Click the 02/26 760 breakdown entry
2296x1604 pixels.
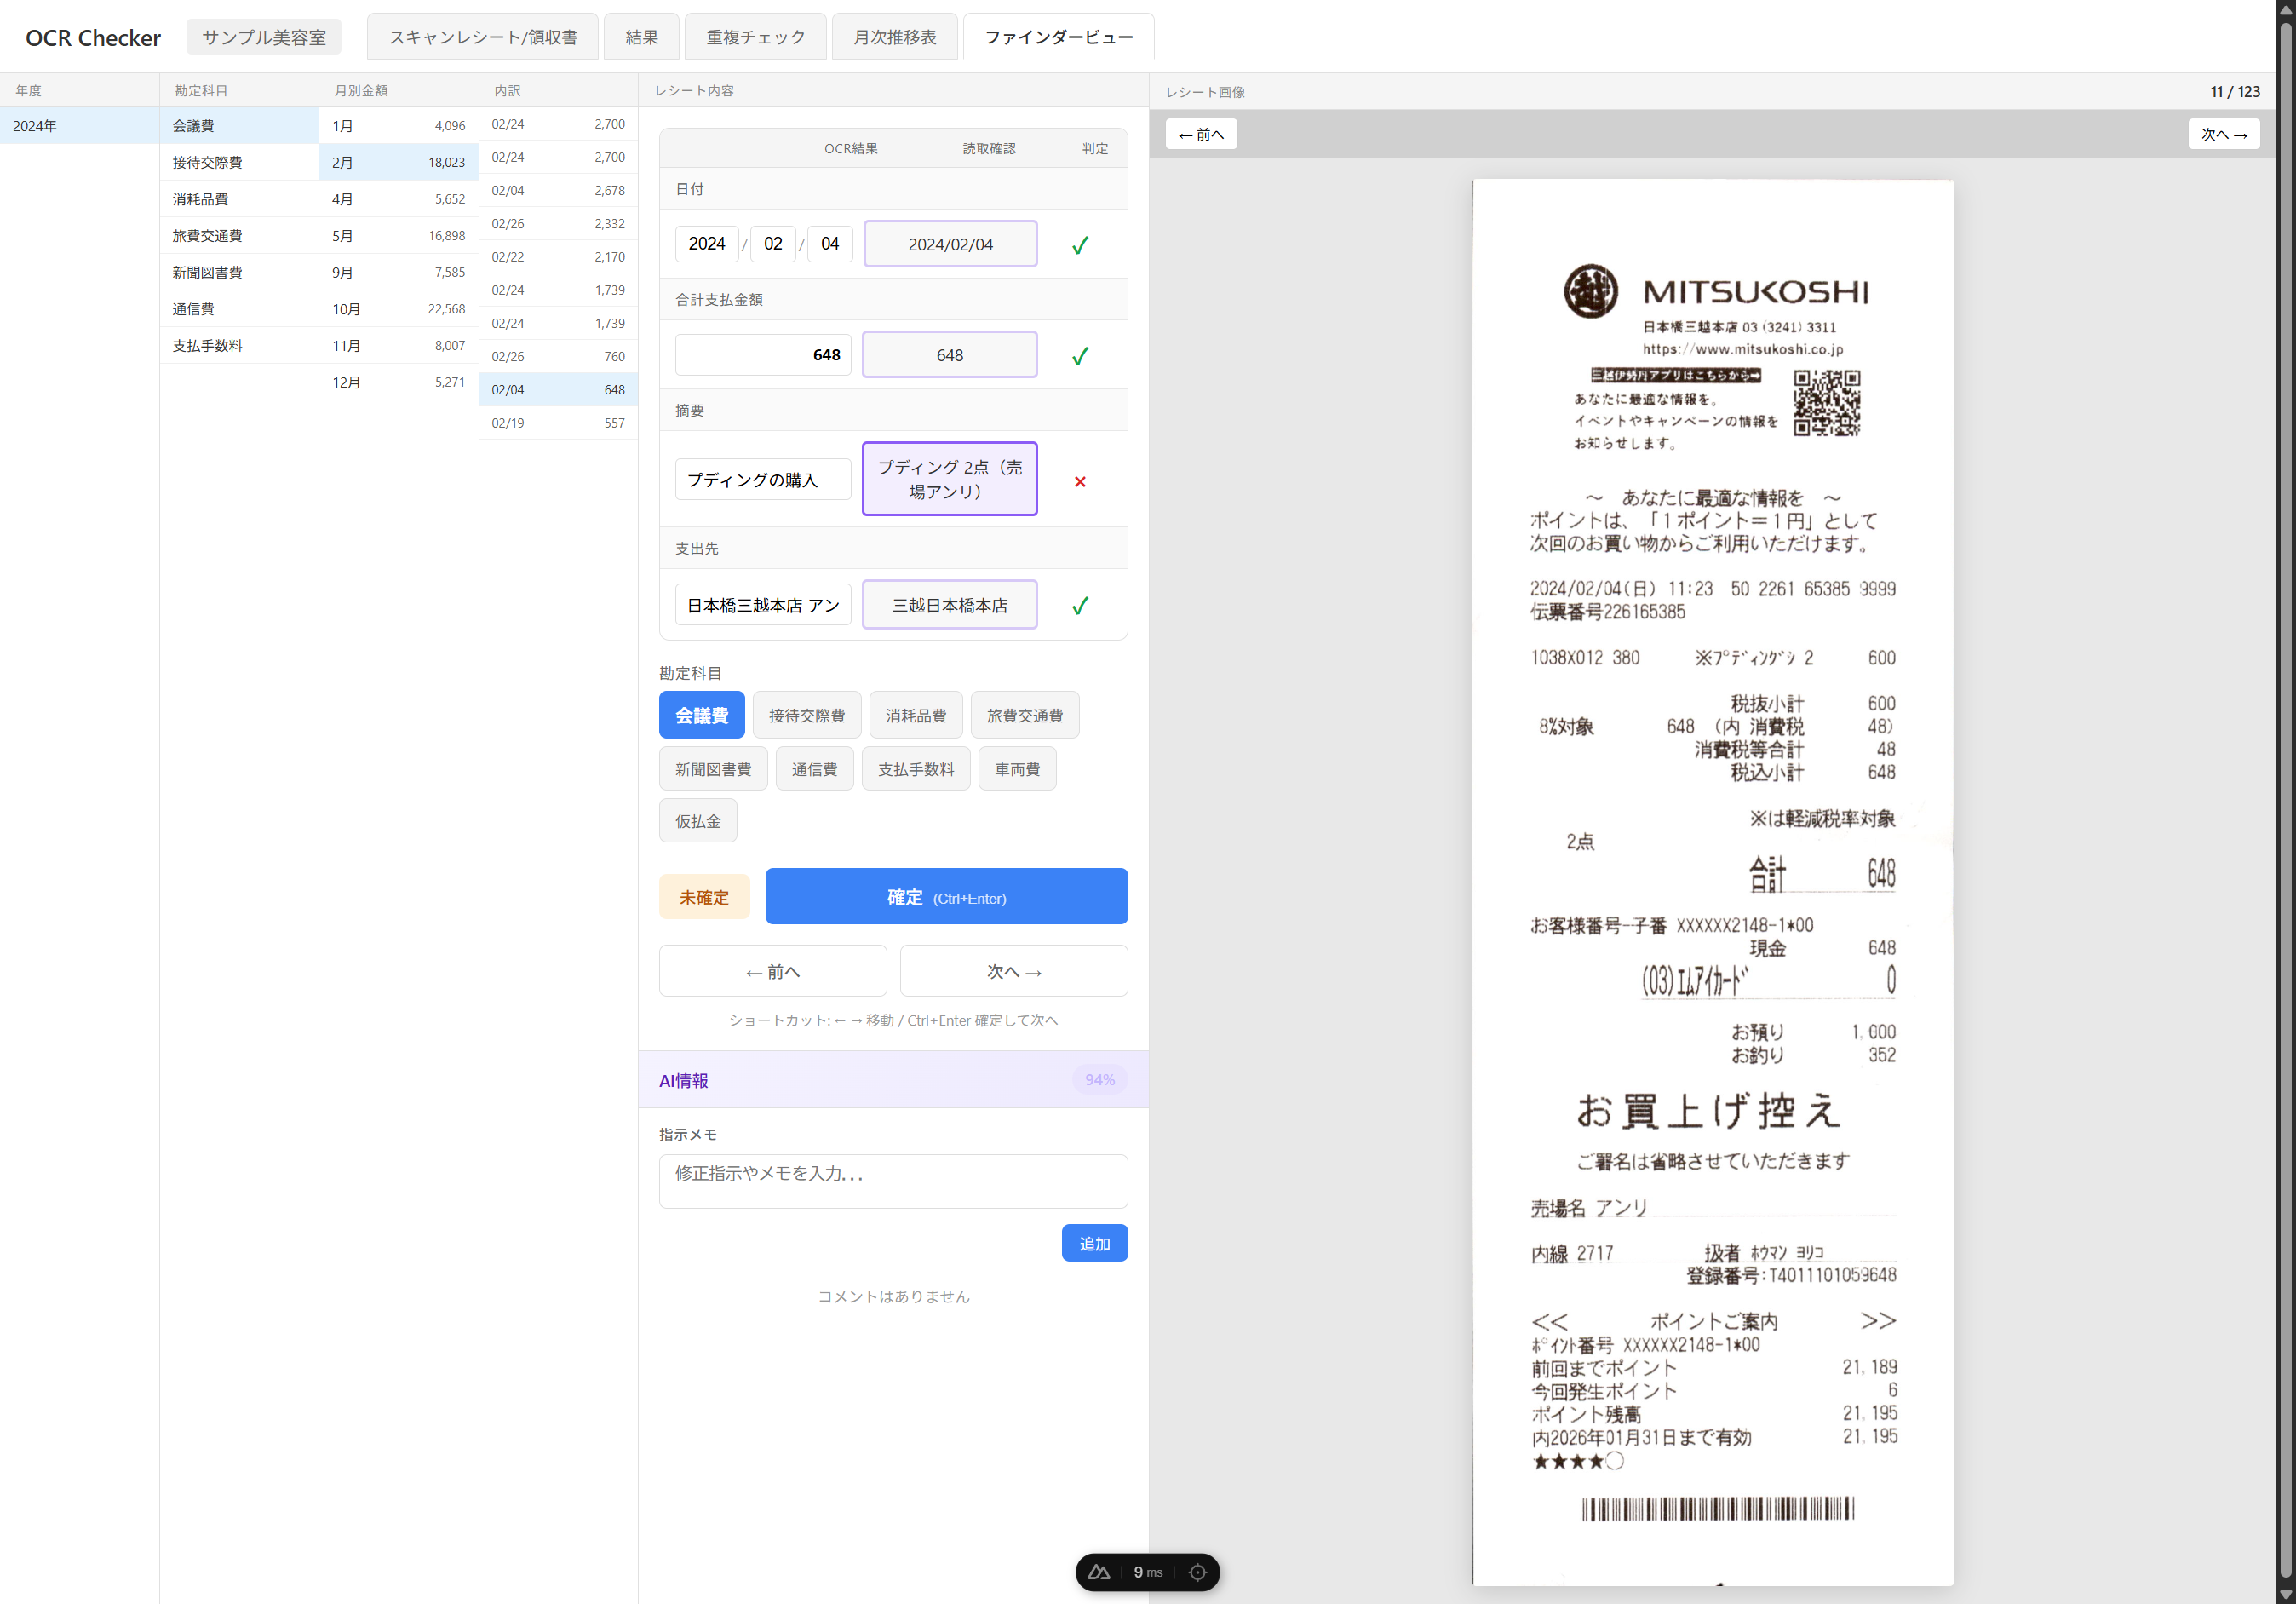[557, 356]
